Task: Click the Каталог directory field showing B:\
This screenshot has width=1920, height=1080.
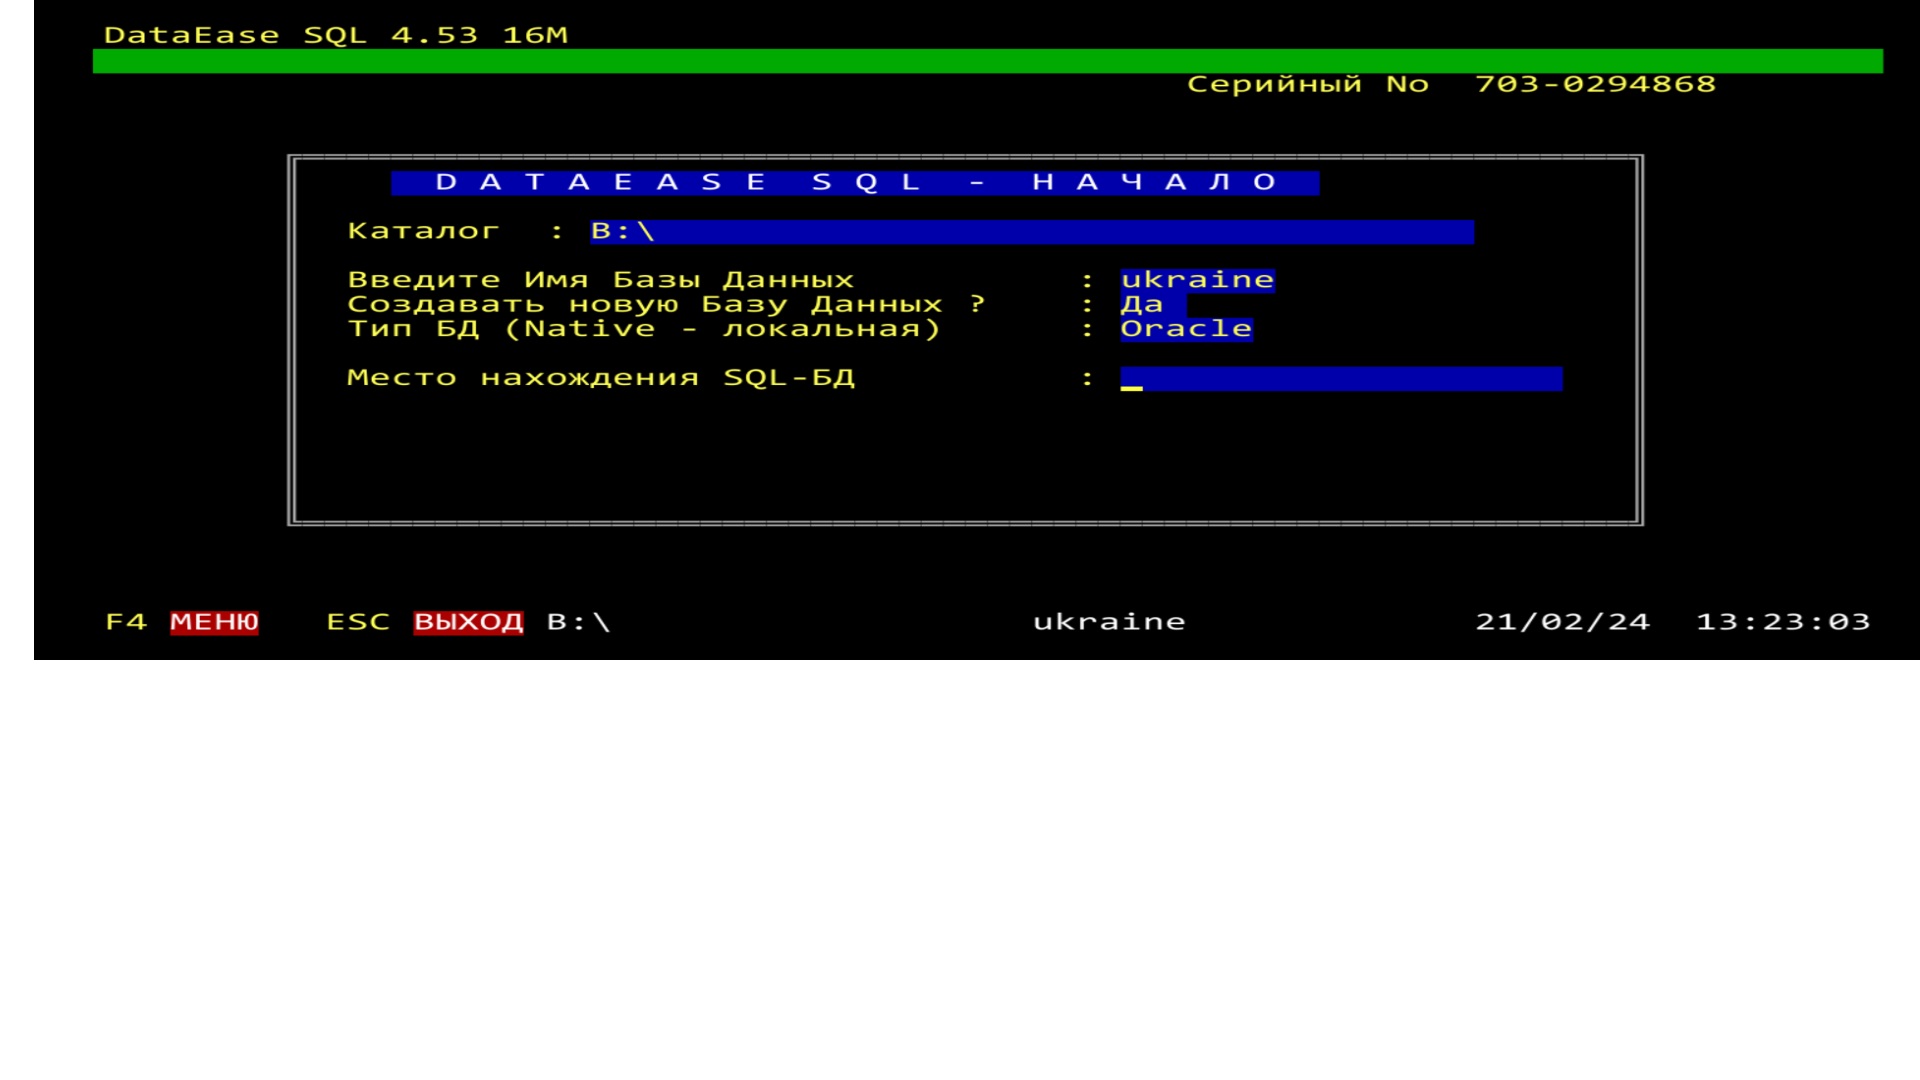Action: click(x=1032, y=232)
